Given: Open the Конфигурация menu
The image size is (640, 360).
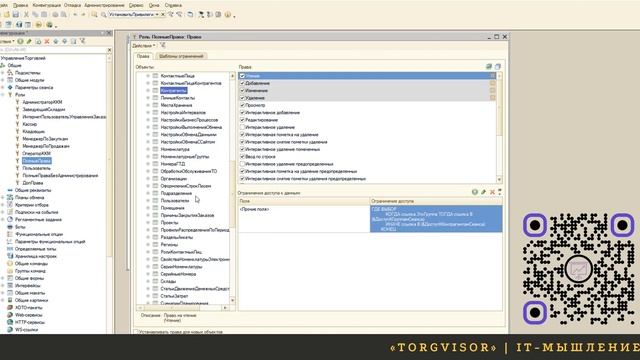Looking at the screenshot, I should point(47,5).
